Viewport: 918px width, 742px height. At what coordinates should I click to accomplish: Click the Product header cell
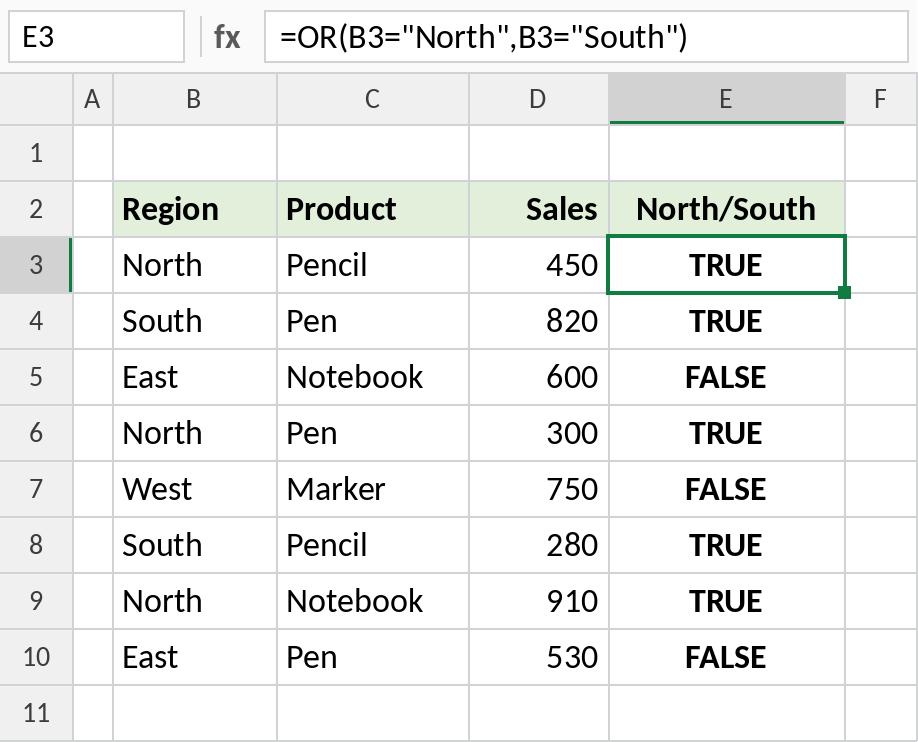pos(372,209)
